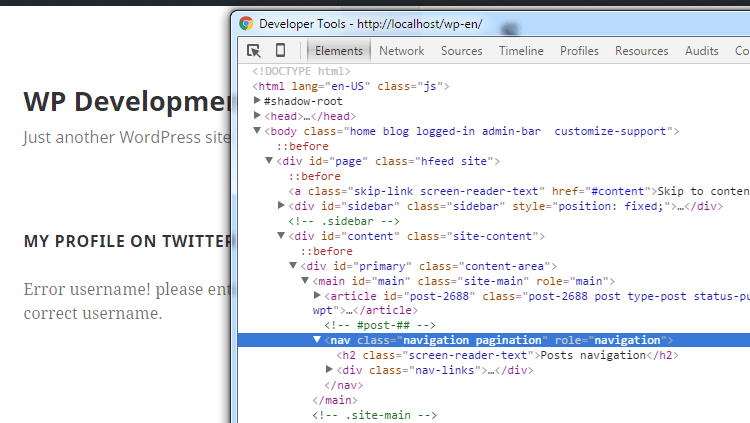Expand the div id="sidebar" node
750x423 pixels.
pos(281,205)
